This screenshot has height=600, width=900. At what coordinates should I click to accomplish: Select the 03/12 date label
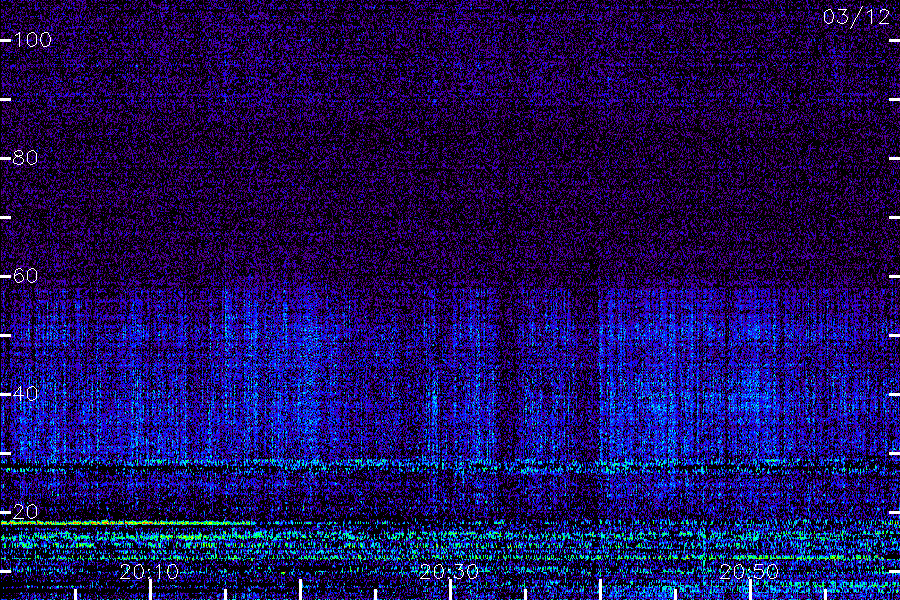(x=856, y=17)
